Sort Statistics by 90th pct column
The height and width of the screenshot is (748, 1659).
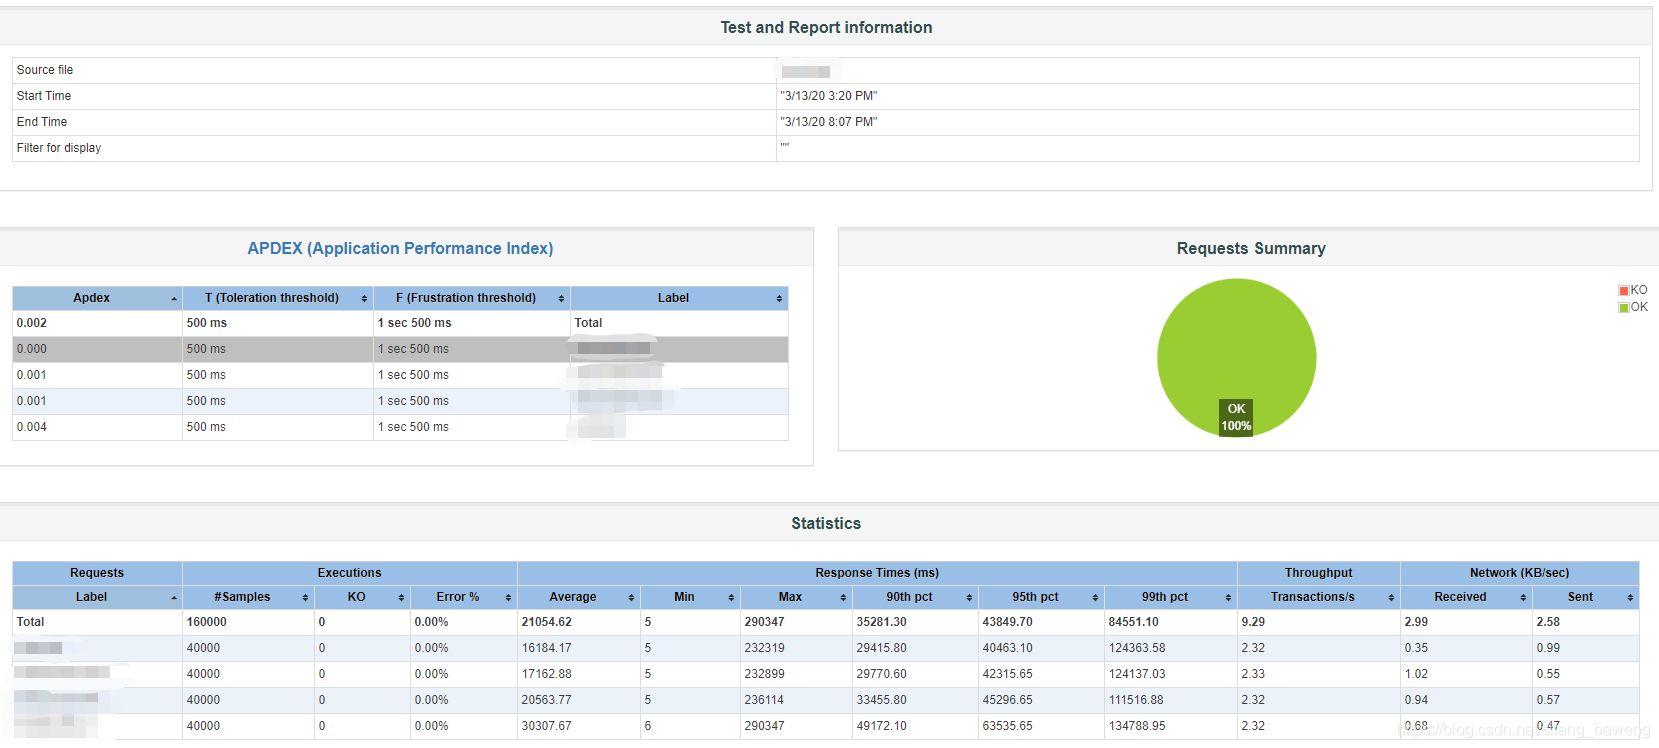pyautogui.click(x=915, y=597)
